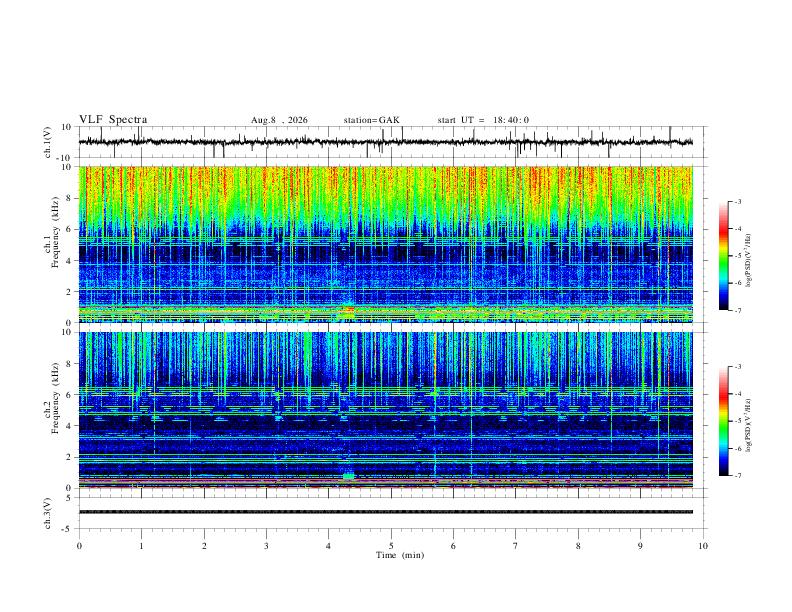Click the ch.1(V) waveform trace
The width and height of the screenshot is (792, 612).
[386, 142]
